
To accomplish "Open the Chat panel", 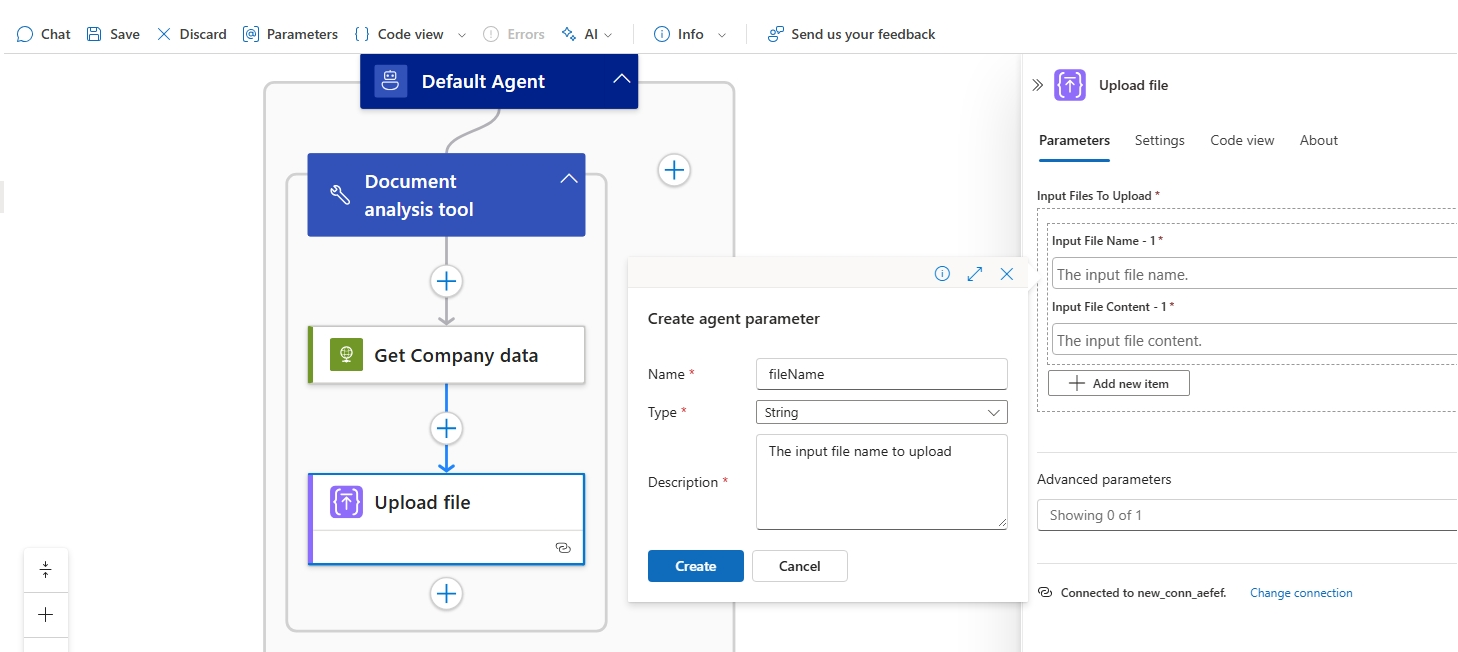I will point(42,33).
